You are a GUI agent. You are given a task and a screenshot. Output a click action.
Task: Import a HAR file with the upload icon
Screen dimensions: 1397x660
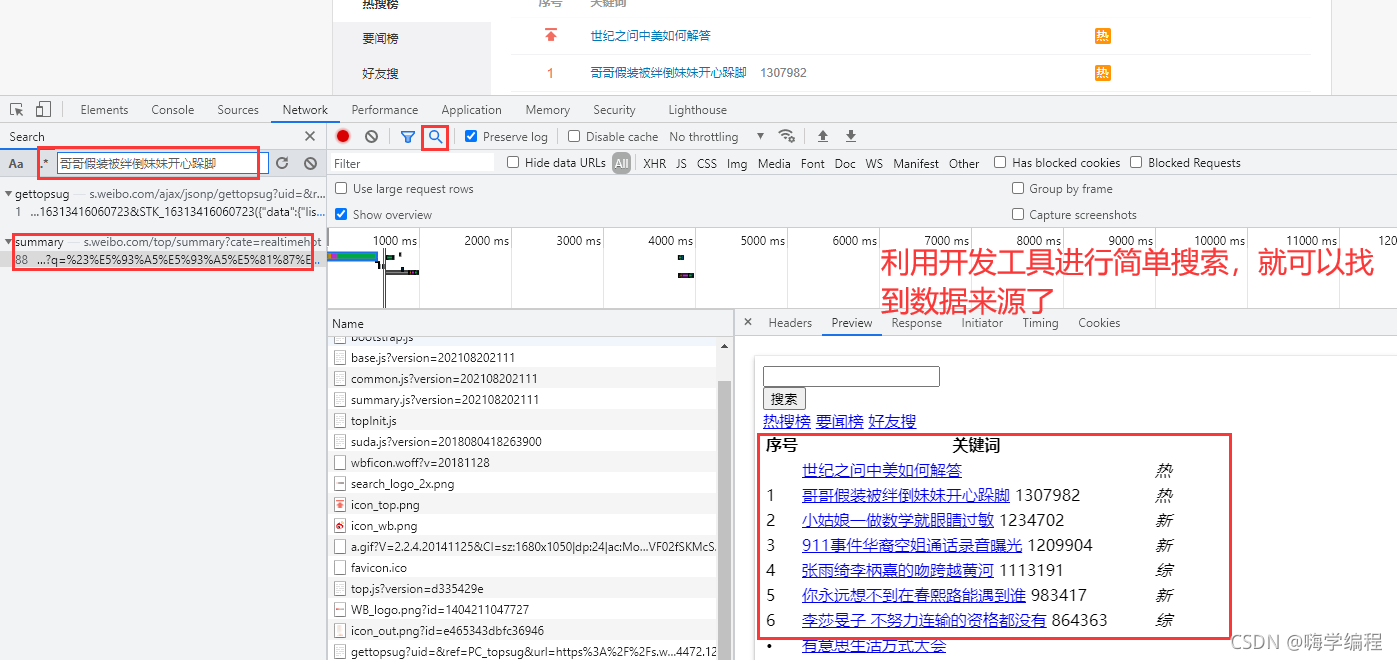821,136
